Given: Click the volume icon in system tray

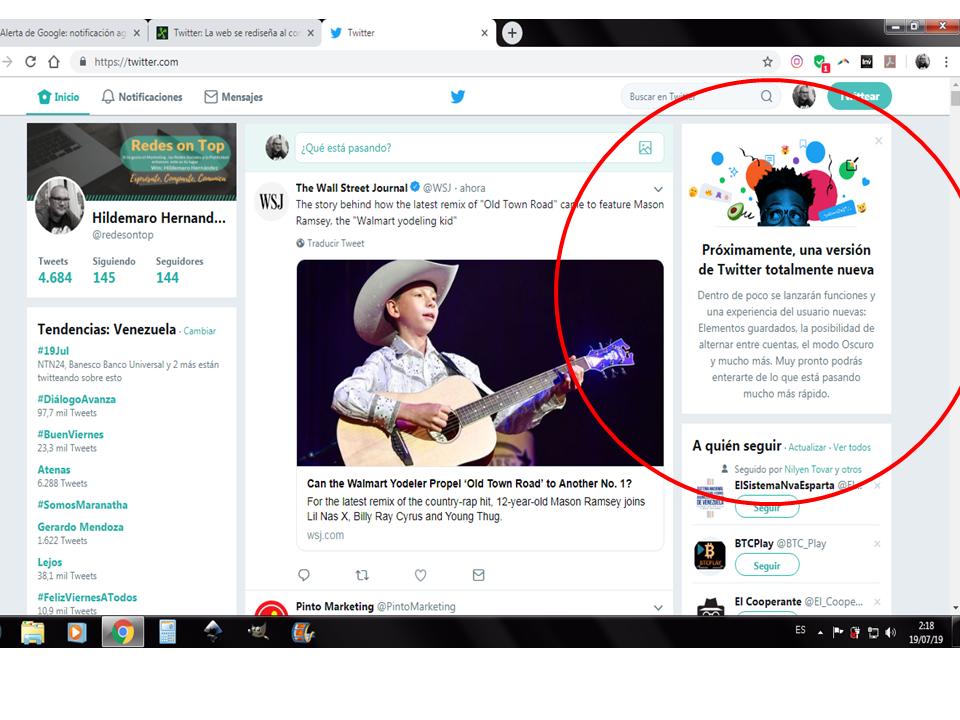Looking at the screenshot, I should point(891,632).
